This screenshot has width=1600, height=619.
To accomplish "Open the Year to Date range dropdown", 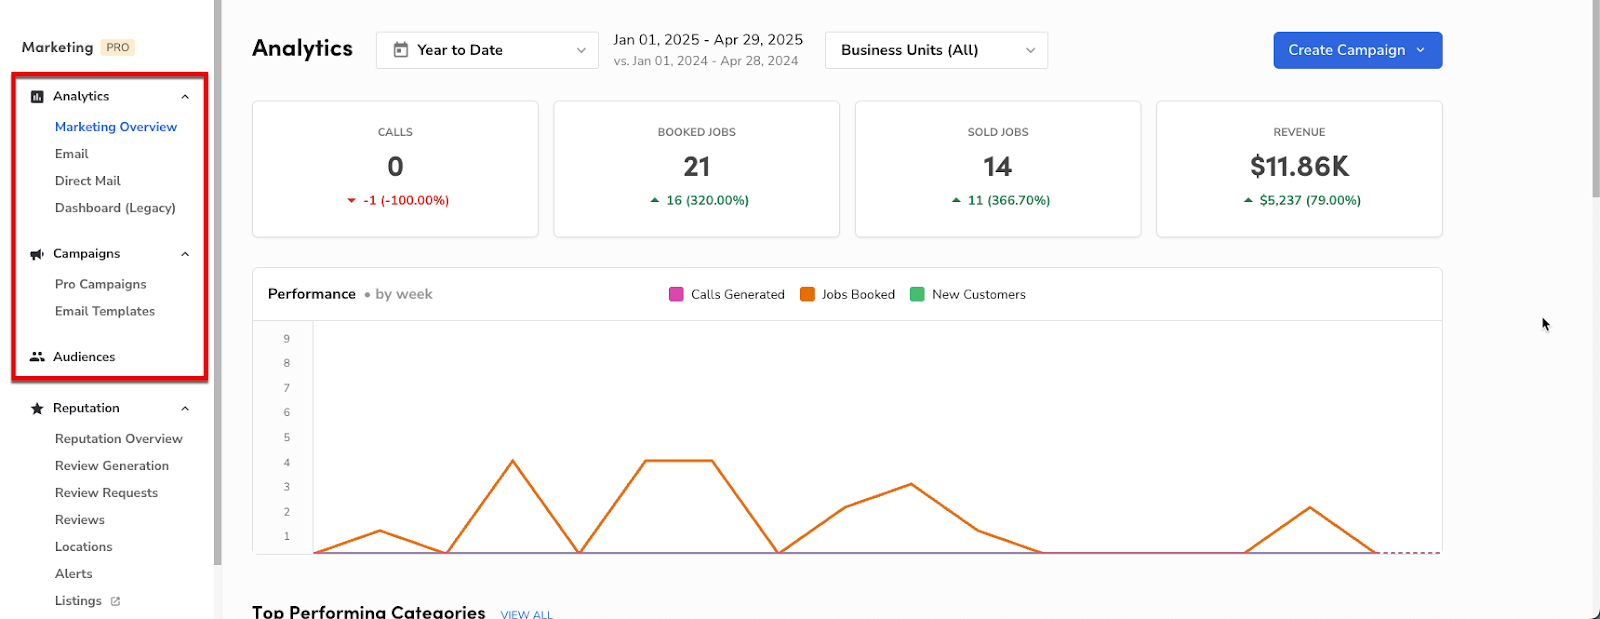I will click(487, 50).
